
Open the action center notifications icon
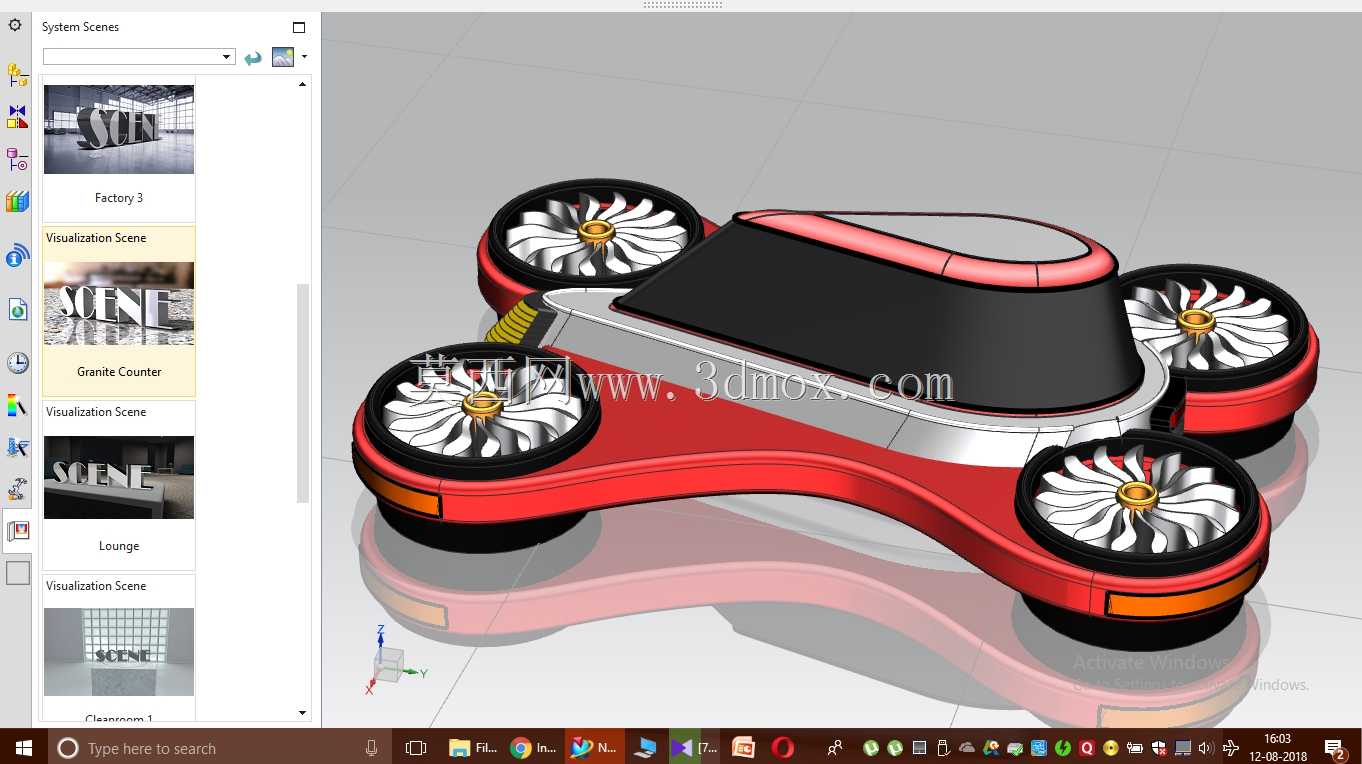(1335, 748)
